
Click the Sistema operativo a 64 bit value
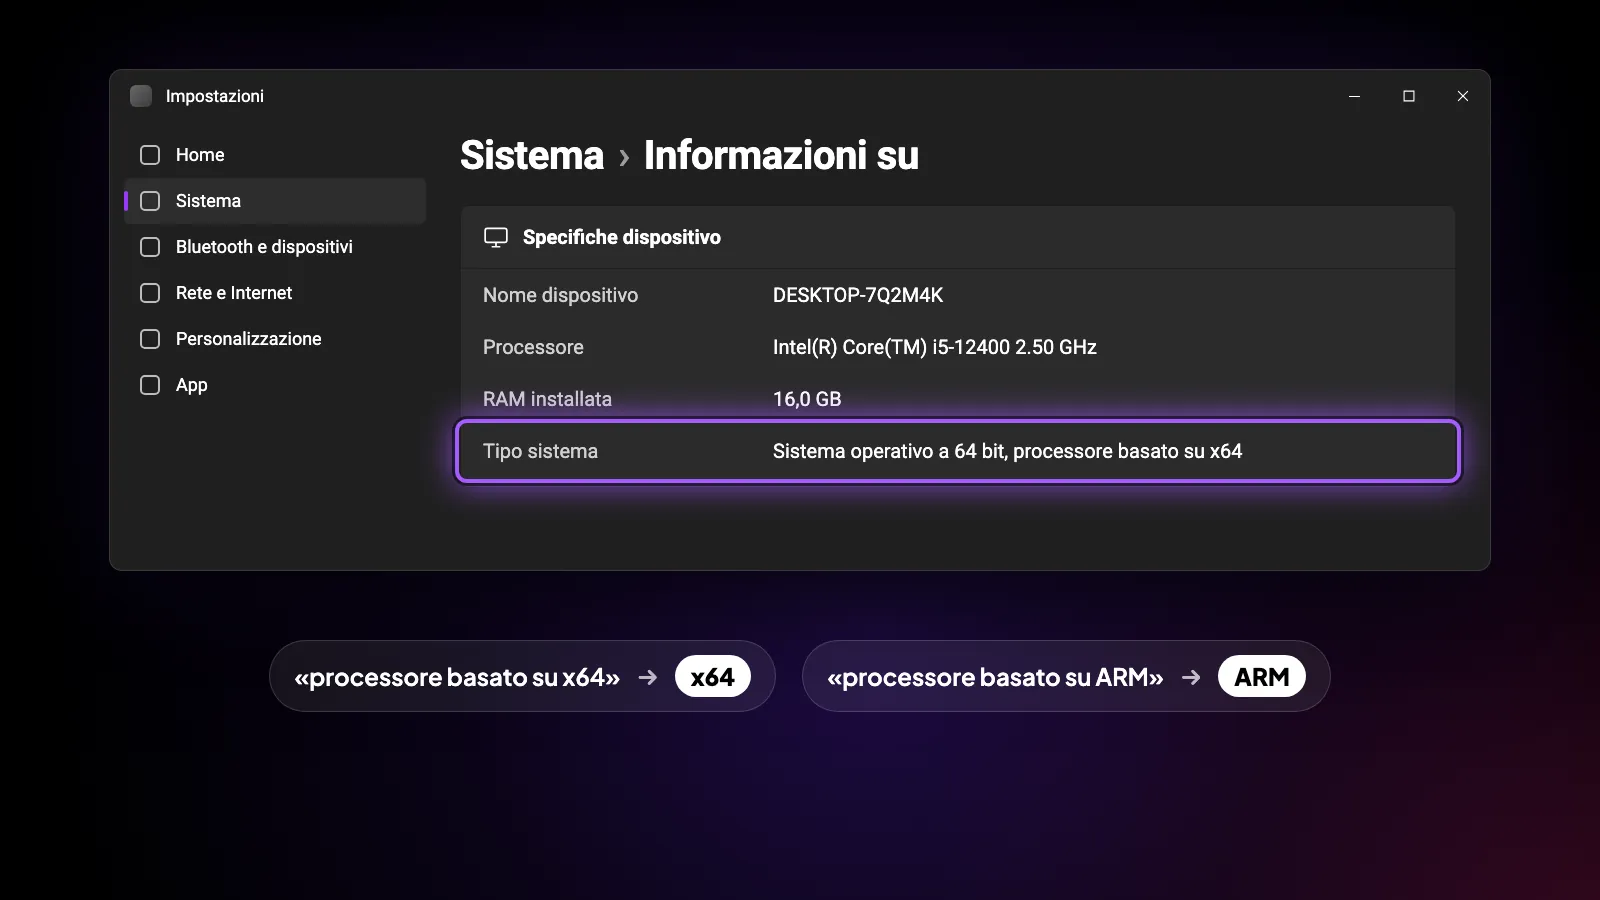click(x=1007, y=451)
